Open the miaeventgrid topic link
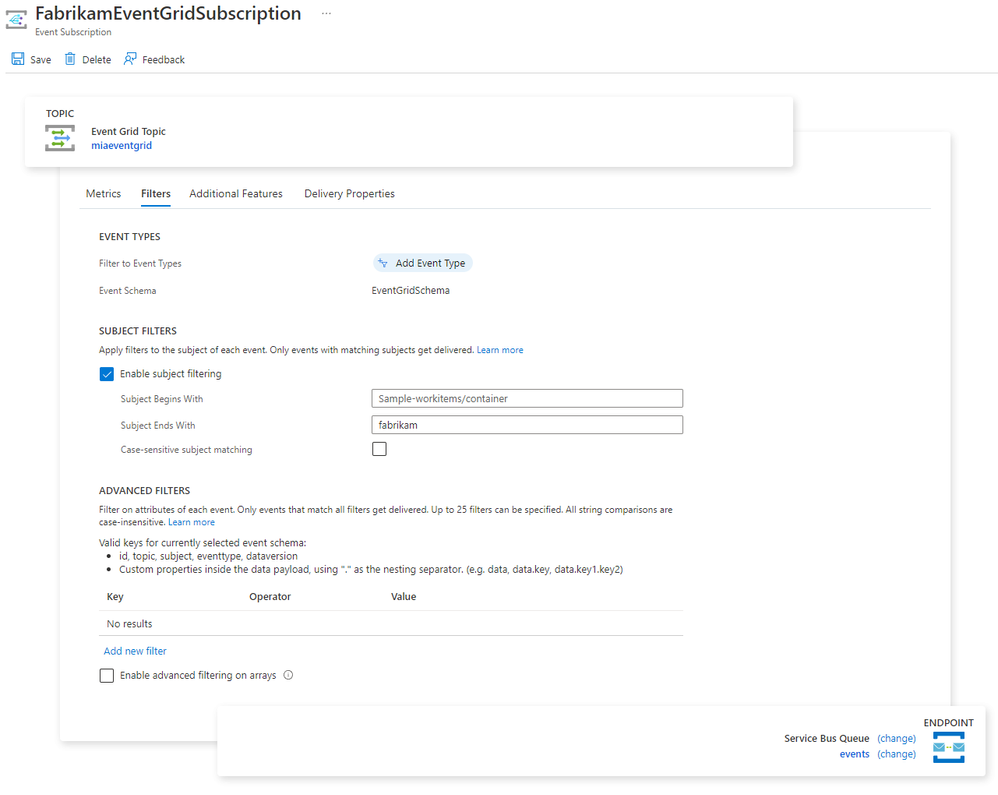Viewport: 998px width, 795px height. tap(122, 145)
